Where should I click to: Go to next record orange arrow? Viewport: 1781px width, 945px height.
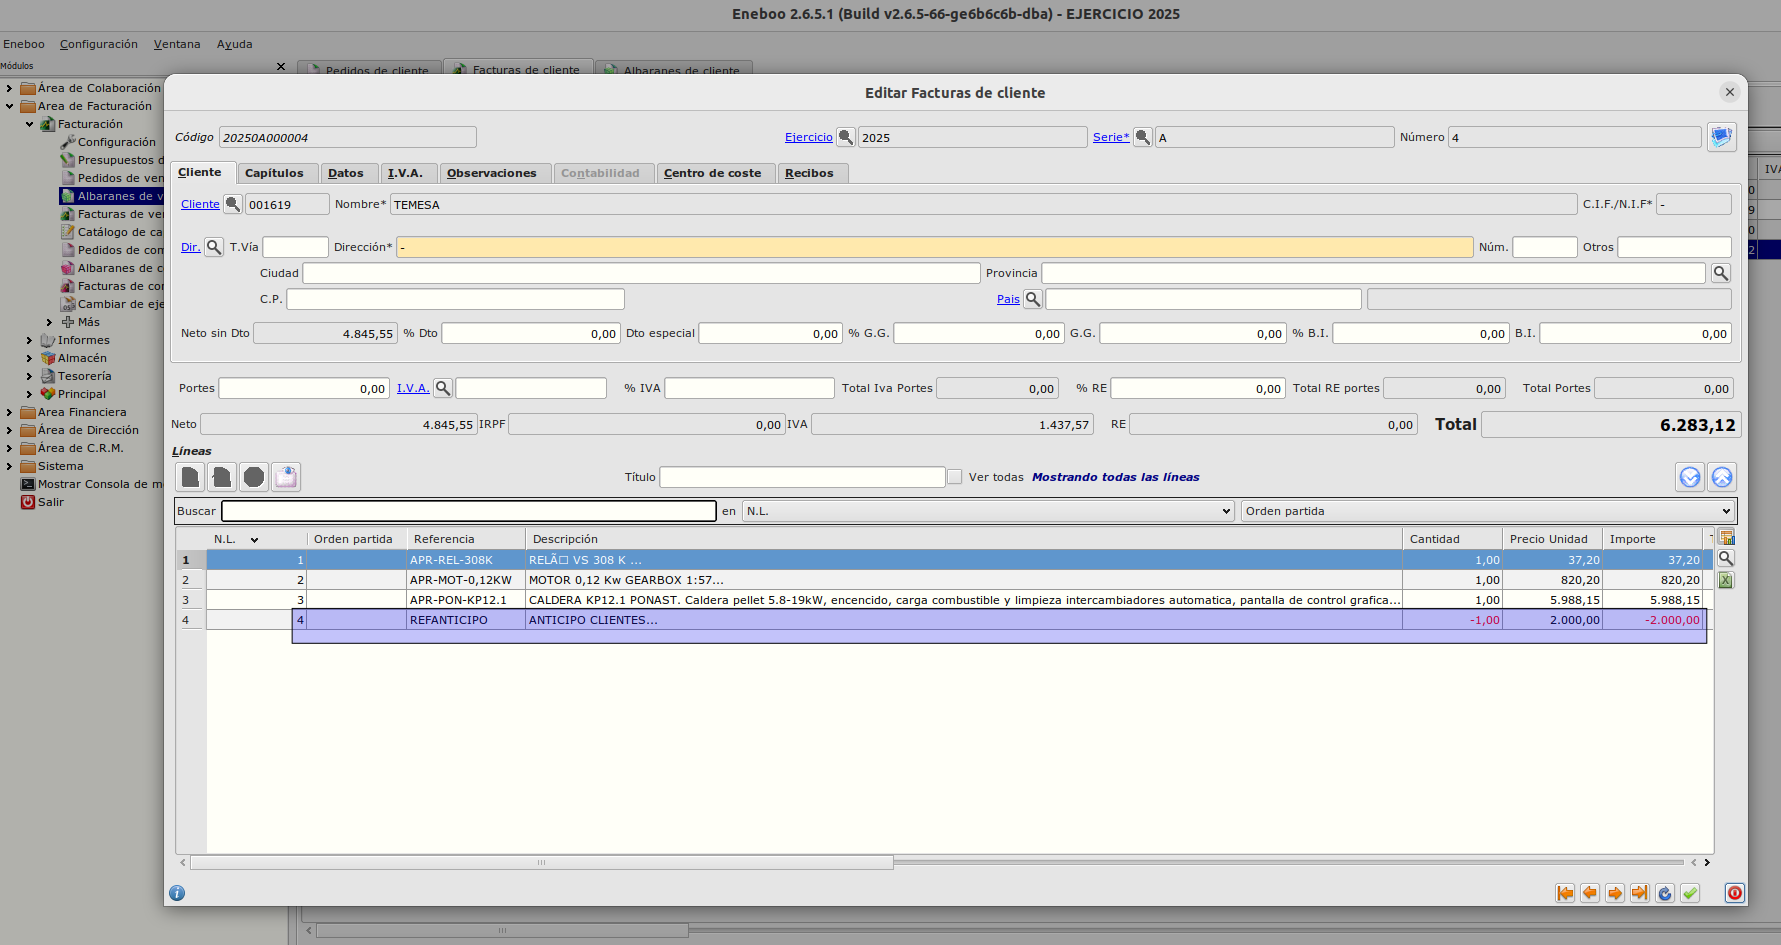pyautogui.click(x=1615, y=893)
